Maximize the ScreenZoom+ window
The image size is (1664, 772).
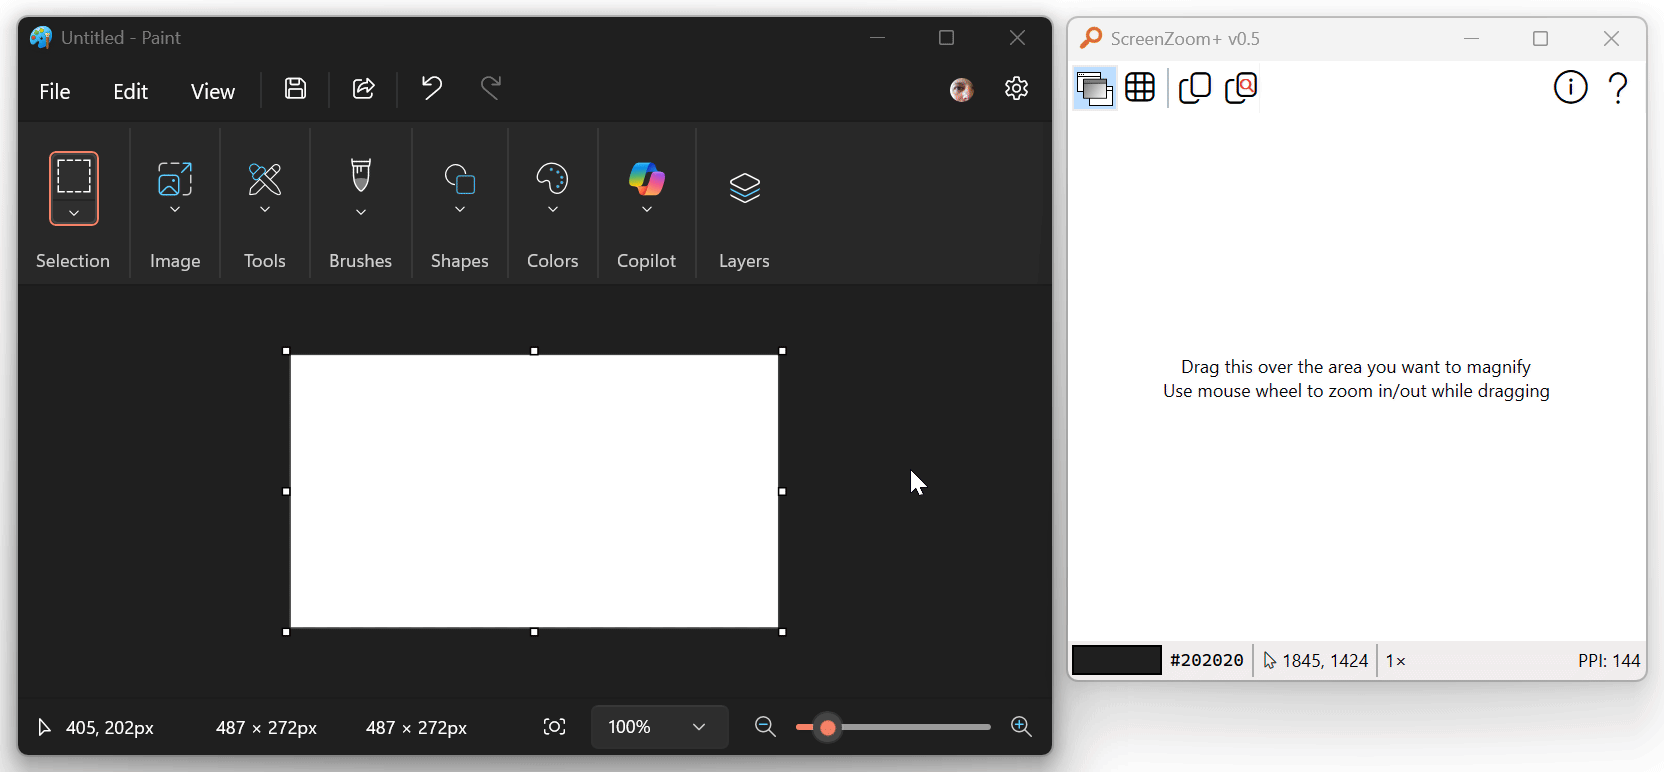[1541, 38]
